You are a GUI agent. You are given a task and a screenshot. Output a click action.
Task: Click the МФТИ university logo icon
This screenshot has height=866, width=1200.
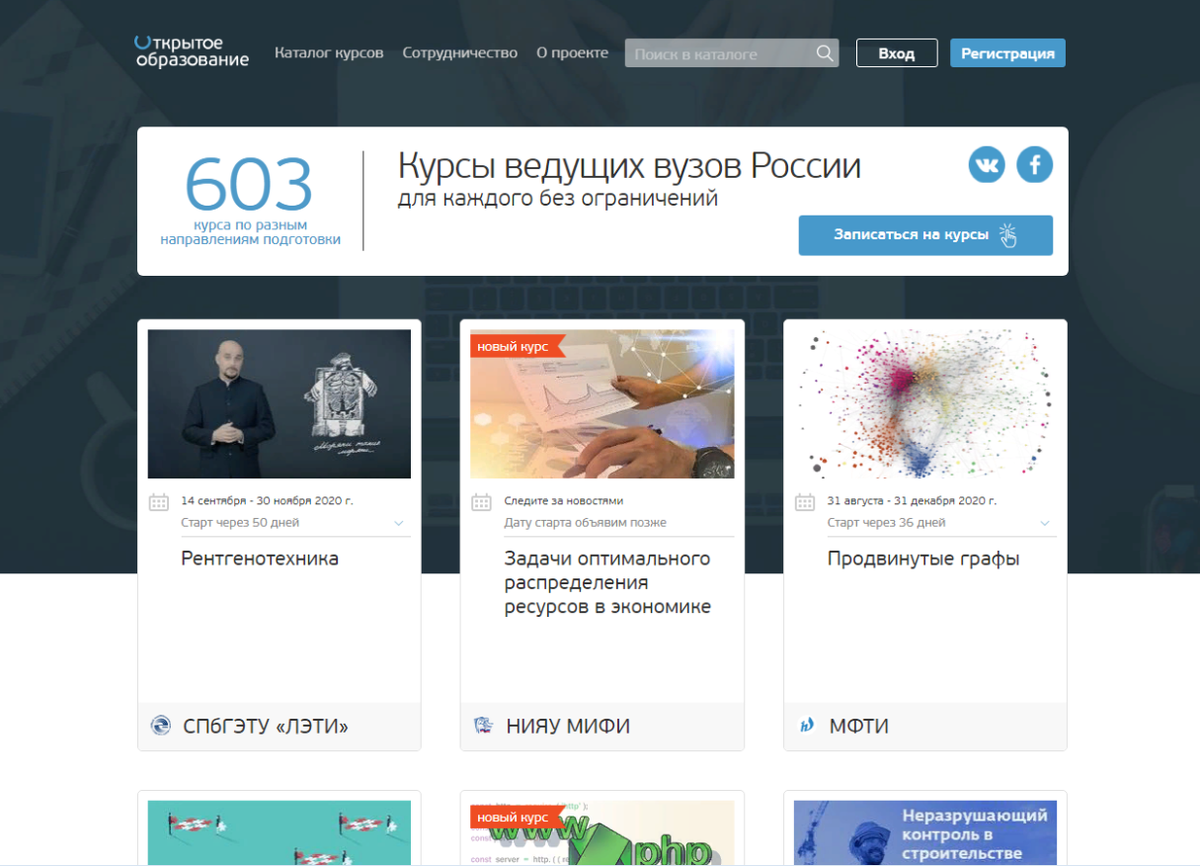pos(806,726)
